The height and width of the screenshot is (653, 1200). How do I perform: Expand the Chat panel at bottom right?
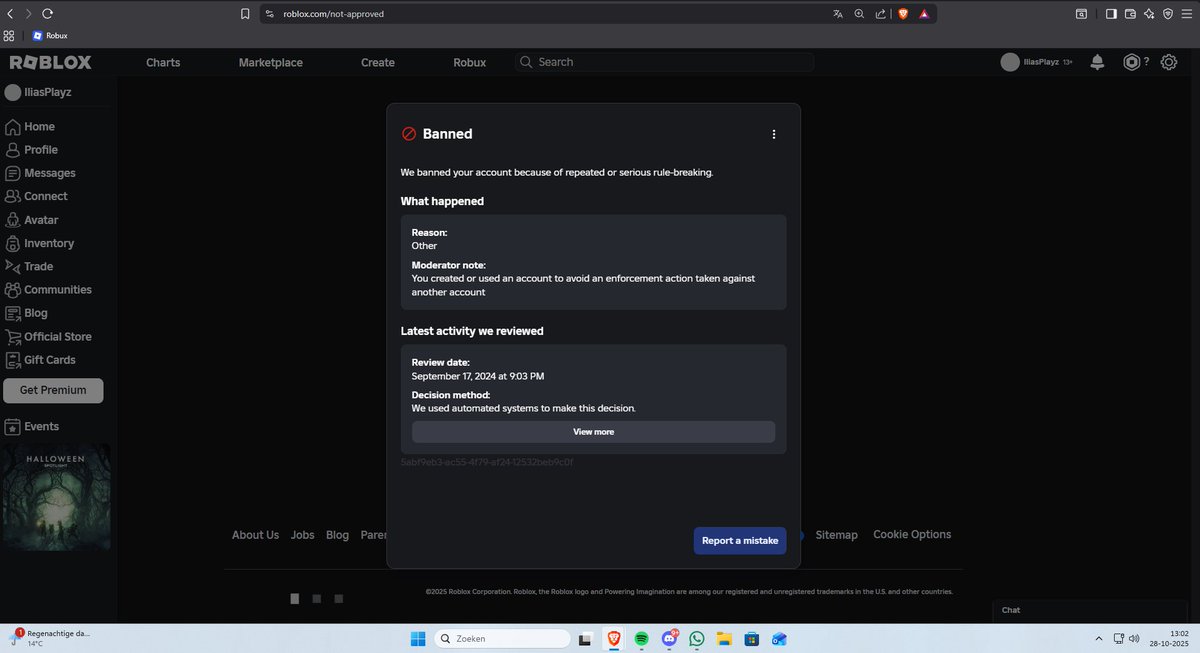coord(1090,610)
